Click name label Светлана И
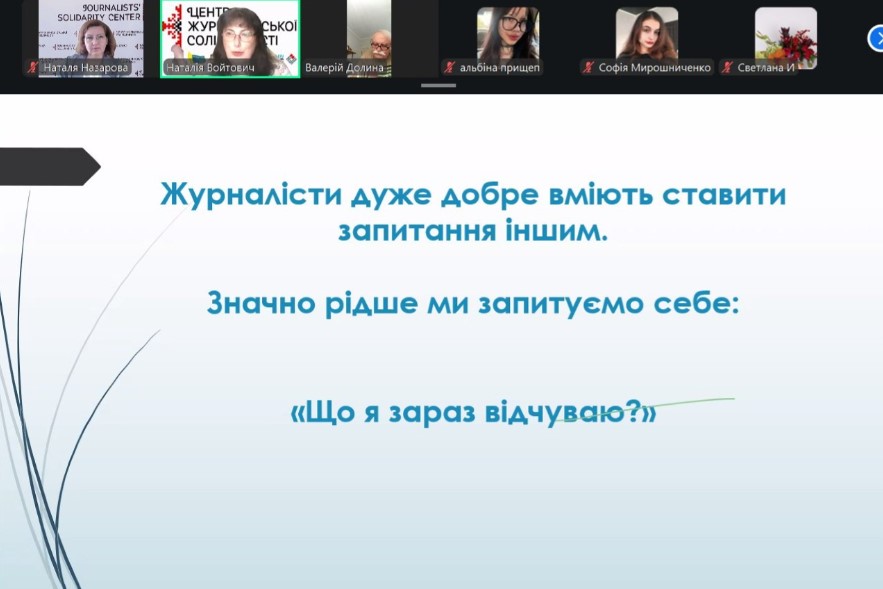Image resolution: width=883 pixels, height=589 pixels. point(766,68)
